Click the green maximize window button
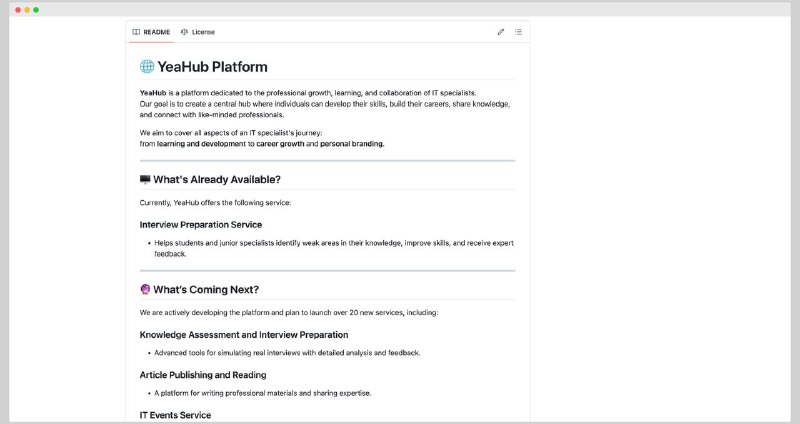Screen dimensions: 800x424 coord(36,10)
